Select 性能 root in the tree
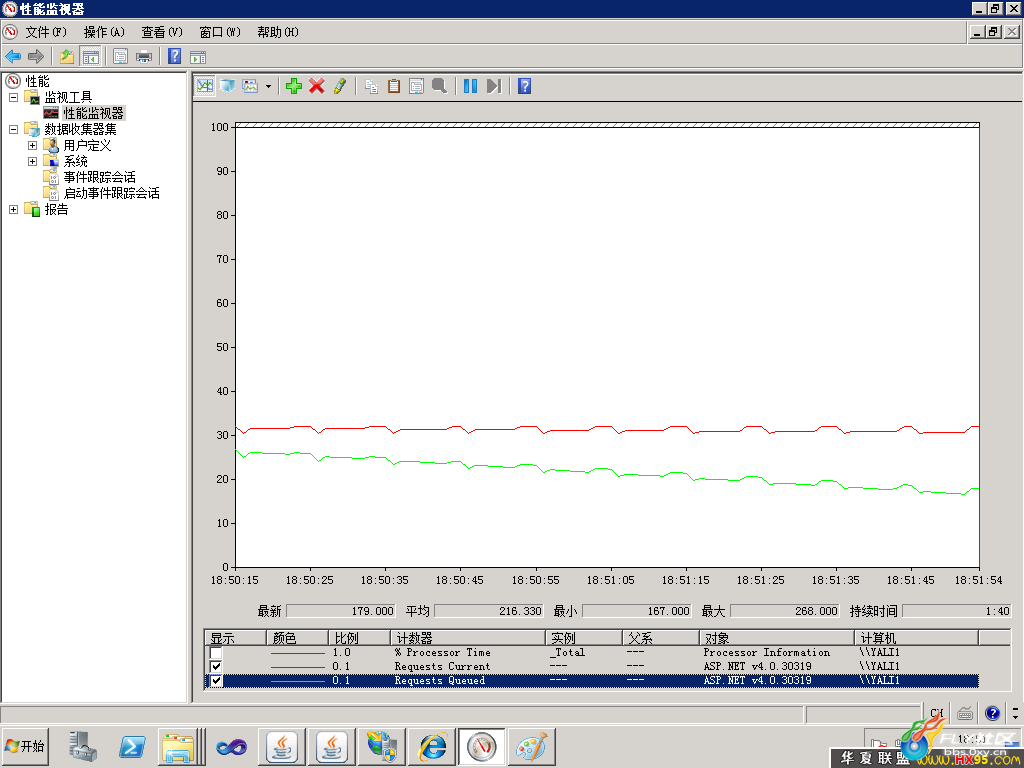 [37, 81]
